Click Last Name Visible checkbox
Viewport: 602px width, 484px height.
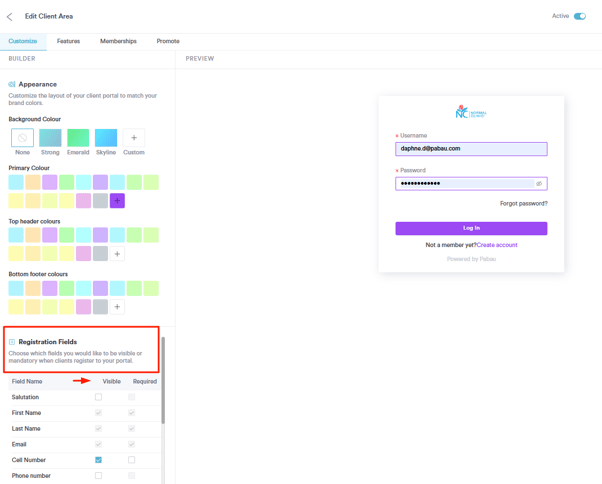click(98, 428)
